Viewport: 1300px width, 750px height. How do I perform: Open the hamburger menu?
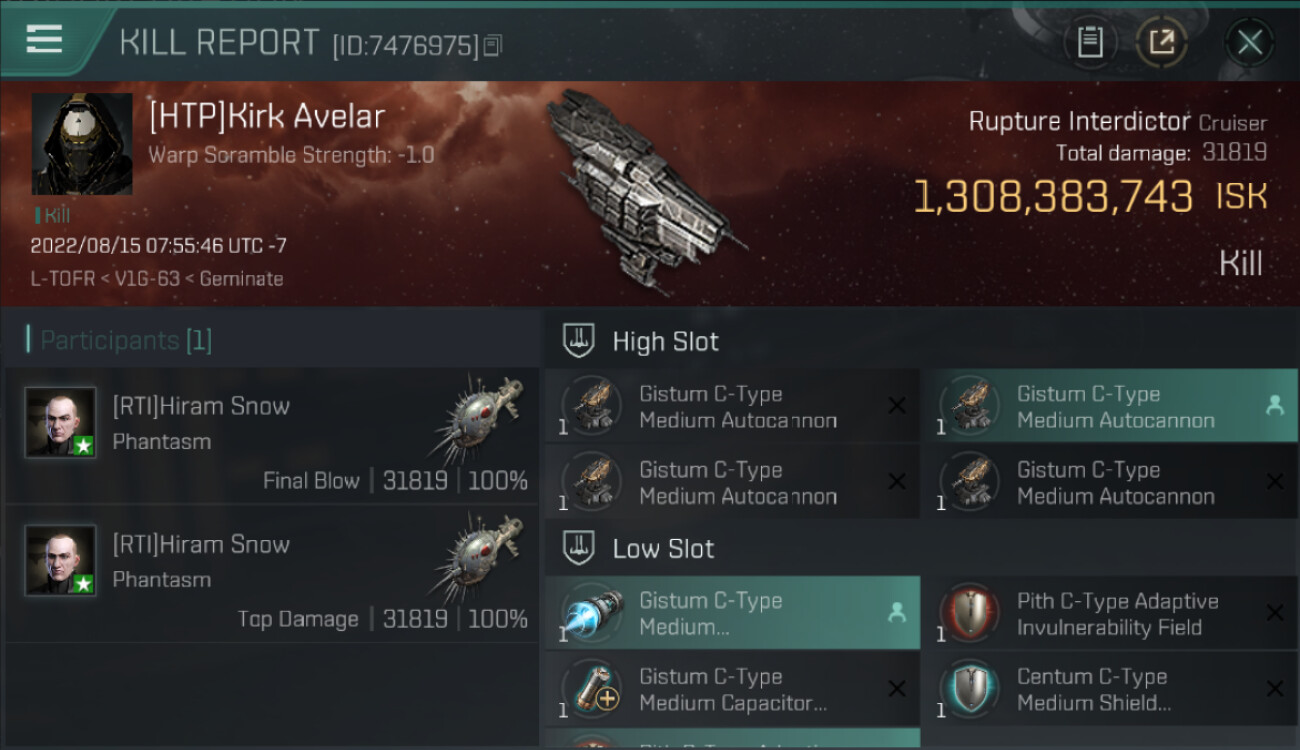(45, 40)
